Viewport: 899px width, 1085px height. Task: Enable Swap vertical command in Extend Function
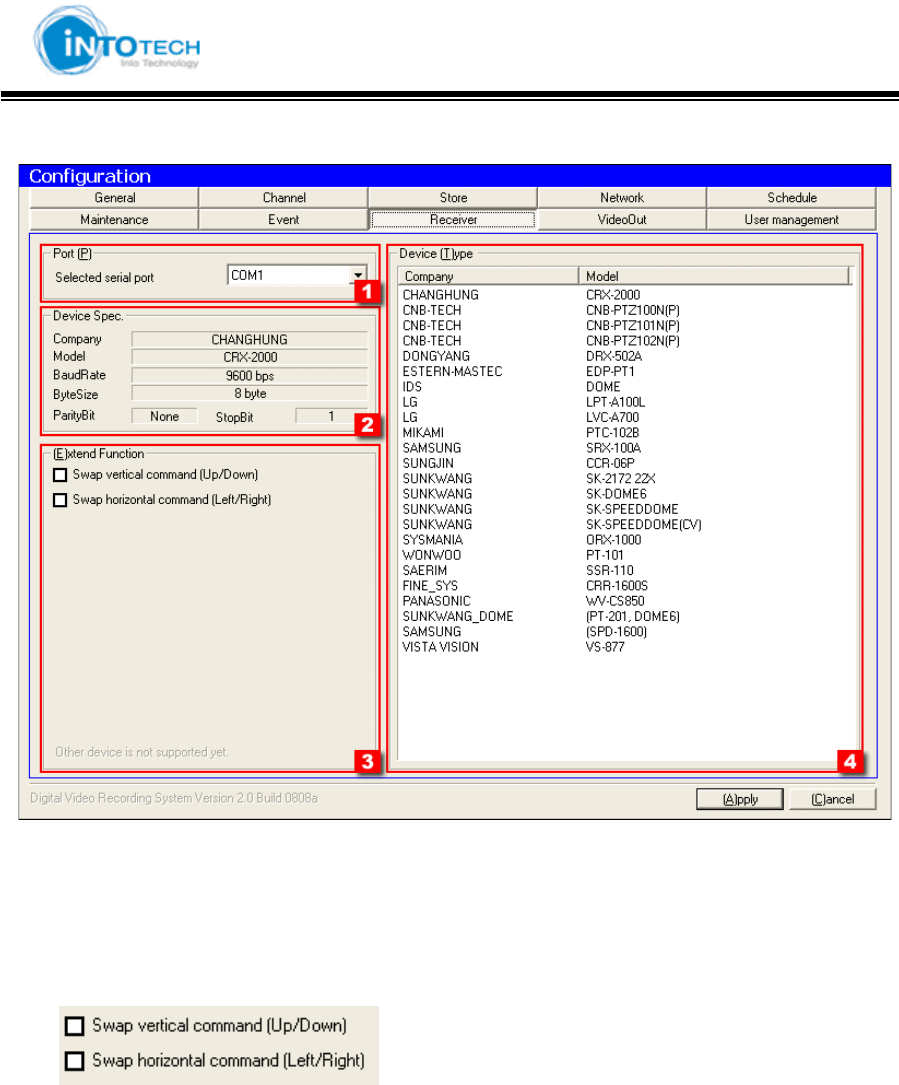(60, 475)
